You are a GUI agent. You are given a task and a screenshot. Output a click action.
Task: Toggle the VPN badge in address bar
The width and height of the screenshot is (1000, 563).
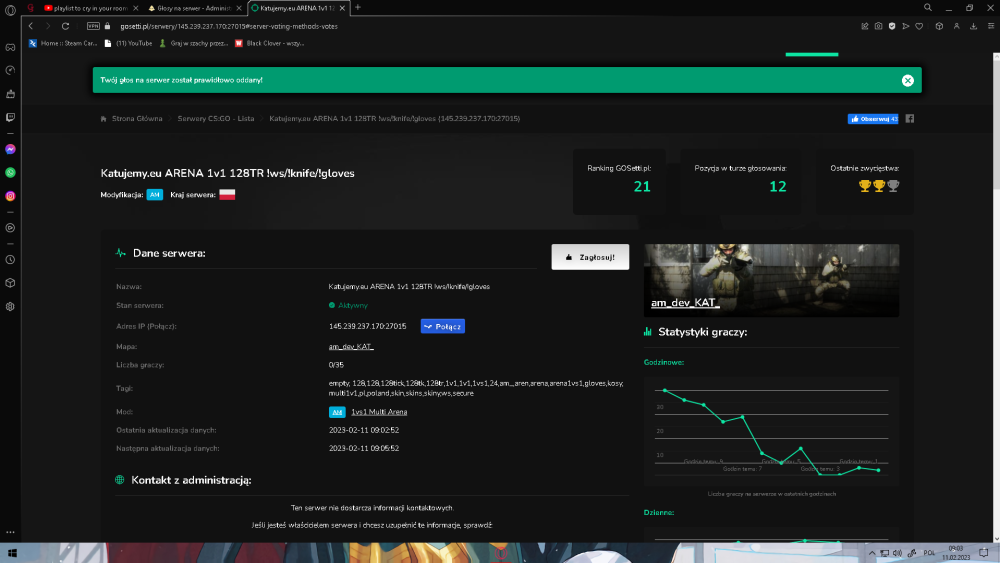(x=93, y=26)
